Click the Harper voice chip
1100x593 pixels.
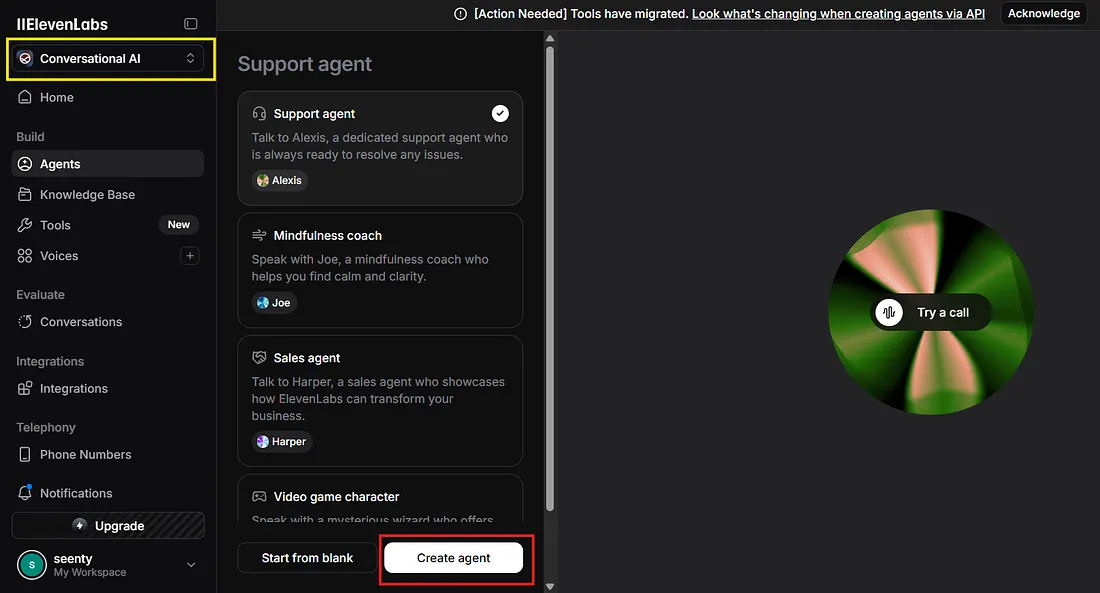282,441
